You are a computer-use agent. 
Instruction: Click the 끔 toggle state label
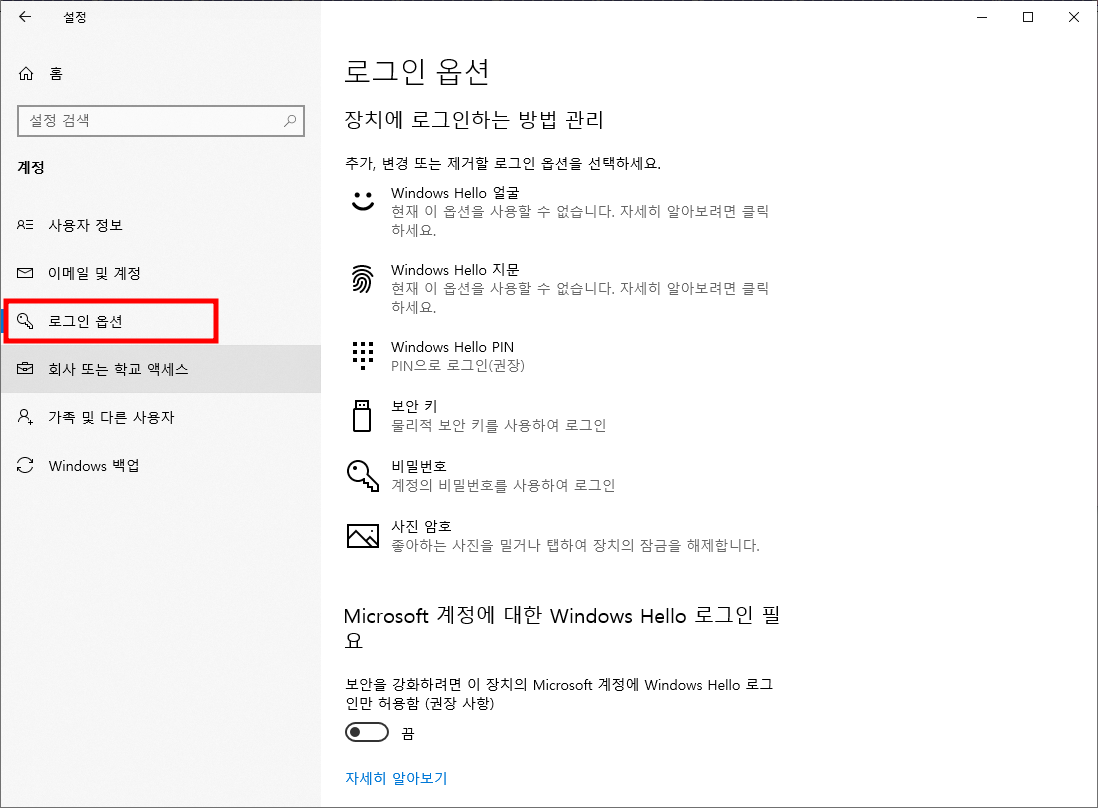tap(408, 734)
